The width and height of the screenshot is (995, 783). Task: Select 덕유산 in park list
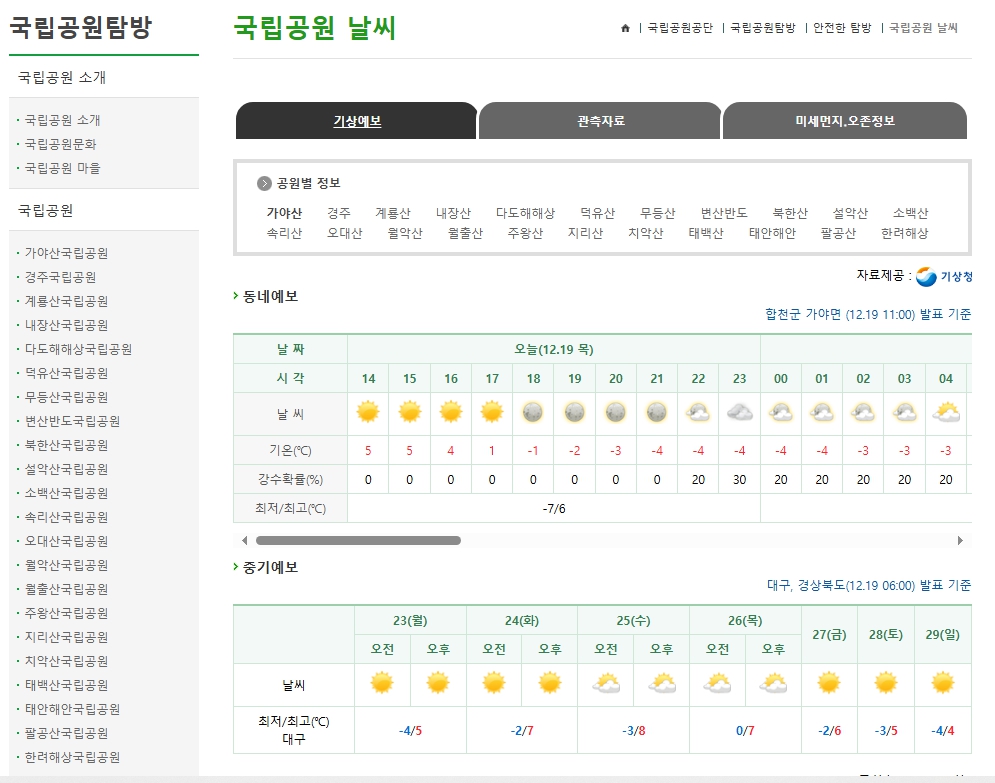[x=598, y=213]
